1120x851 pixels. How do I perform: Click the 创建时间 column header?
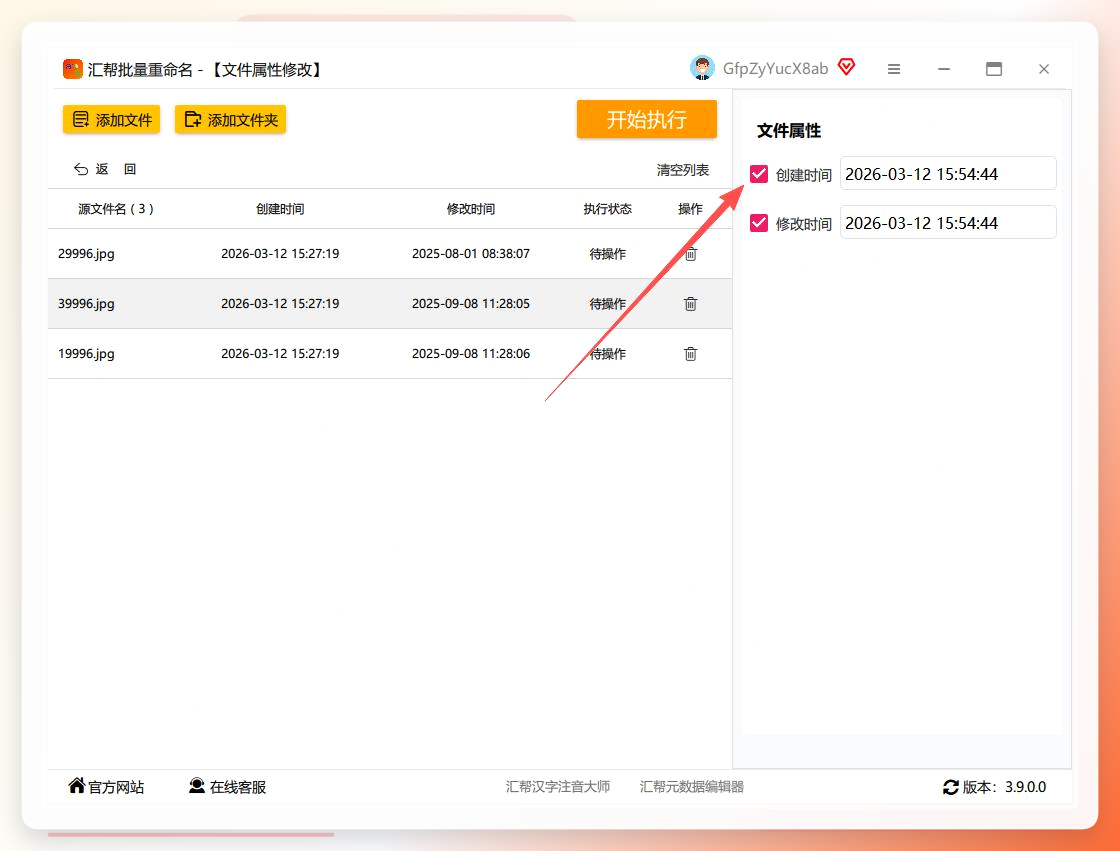coord(280,209)
